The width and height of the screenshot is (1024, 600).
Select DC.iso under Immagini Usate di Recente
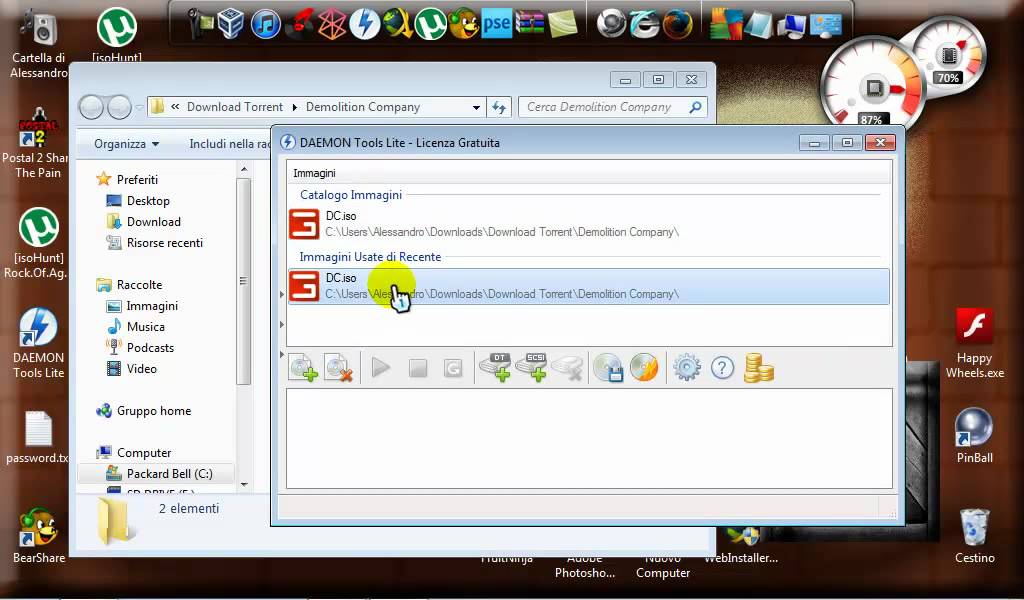[x=589, y=286]
